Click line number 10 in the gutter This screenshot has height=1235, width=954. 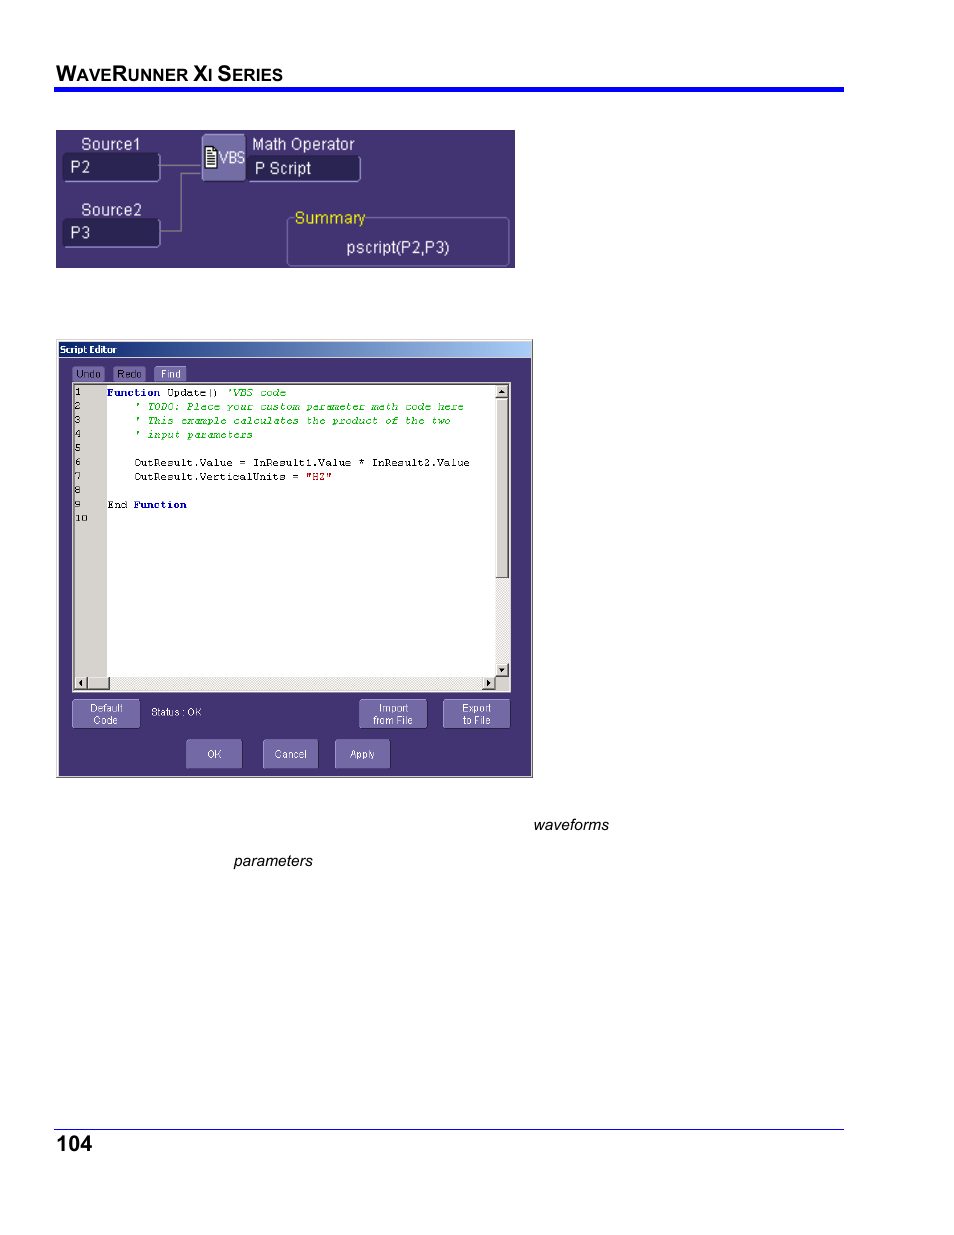(82, 518)
